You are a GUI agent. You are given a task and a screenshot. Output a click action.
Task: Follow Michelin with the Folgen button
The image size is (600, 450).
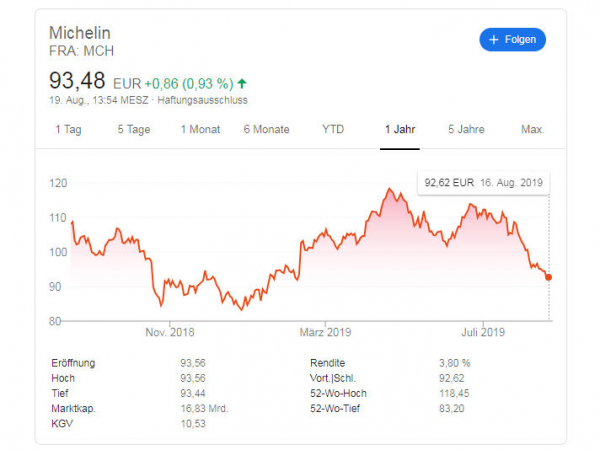(x=512, y=39)
